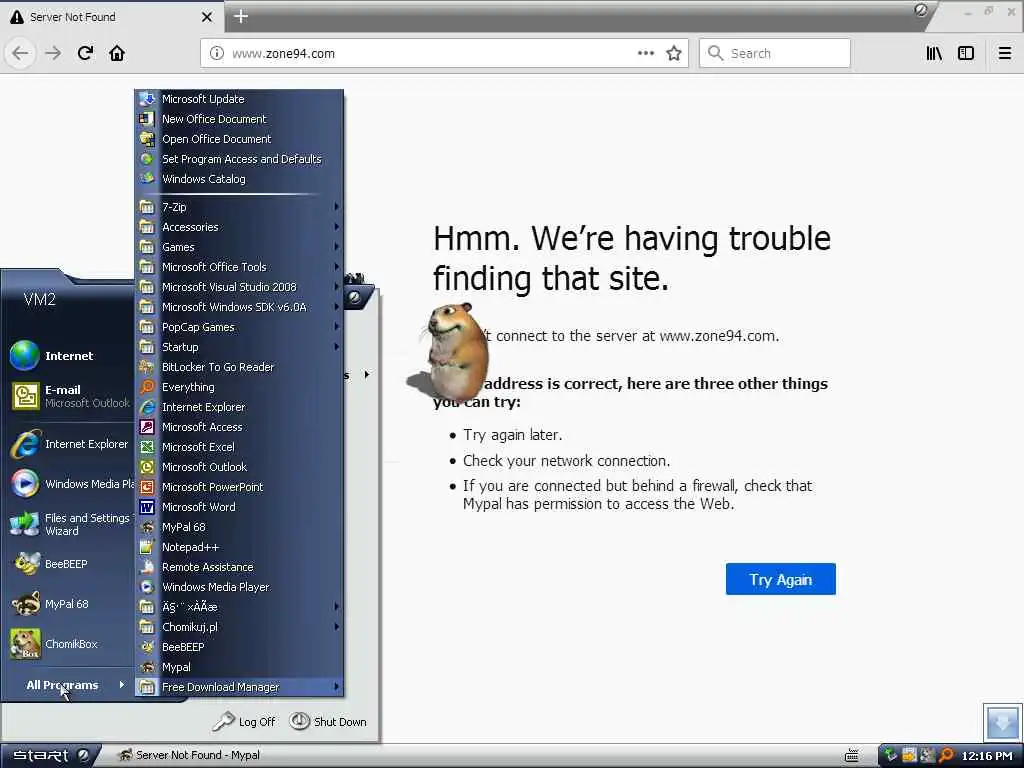Click the forward arrow in the browser toolbar
1024x768 pixels.
pos(53,53)
